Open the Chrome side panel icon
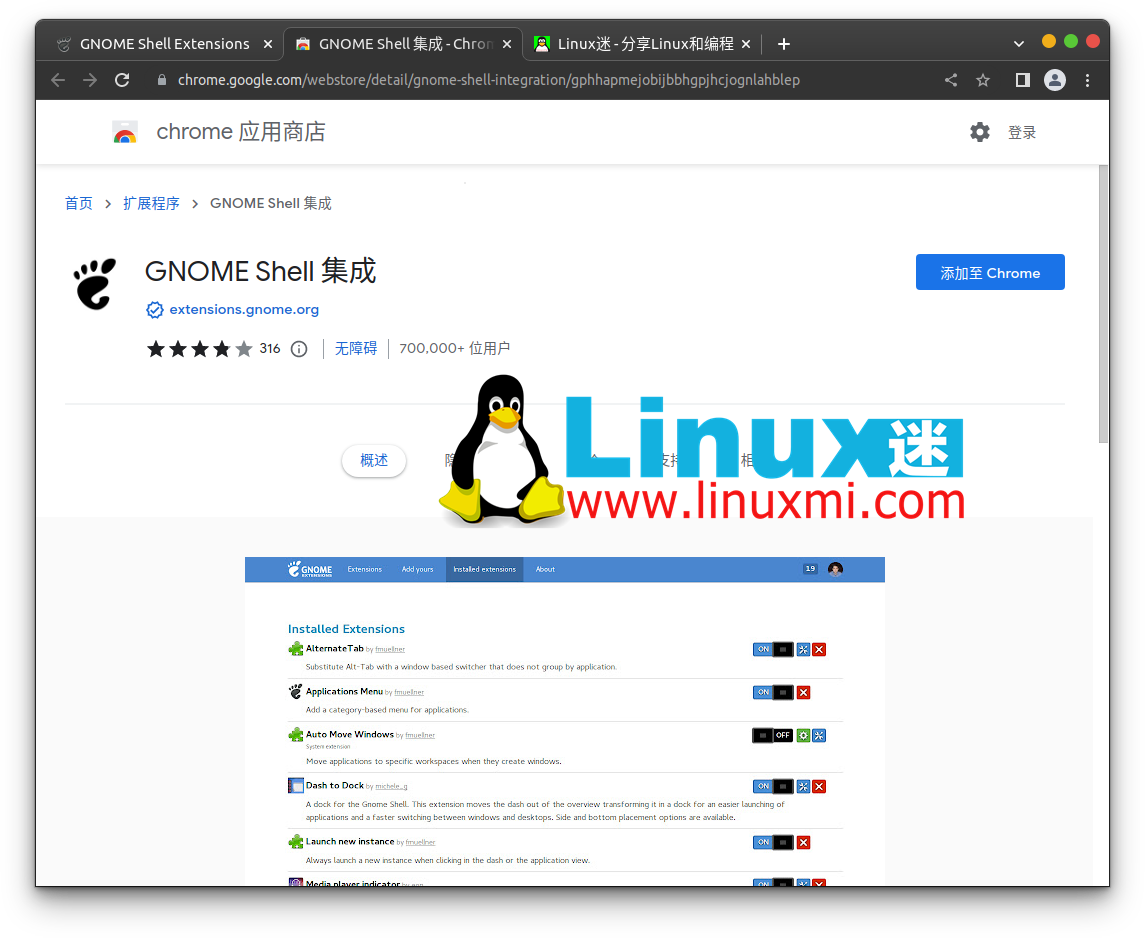The width and height of the screenshot is (1145, 938). tap(1022, 80)
